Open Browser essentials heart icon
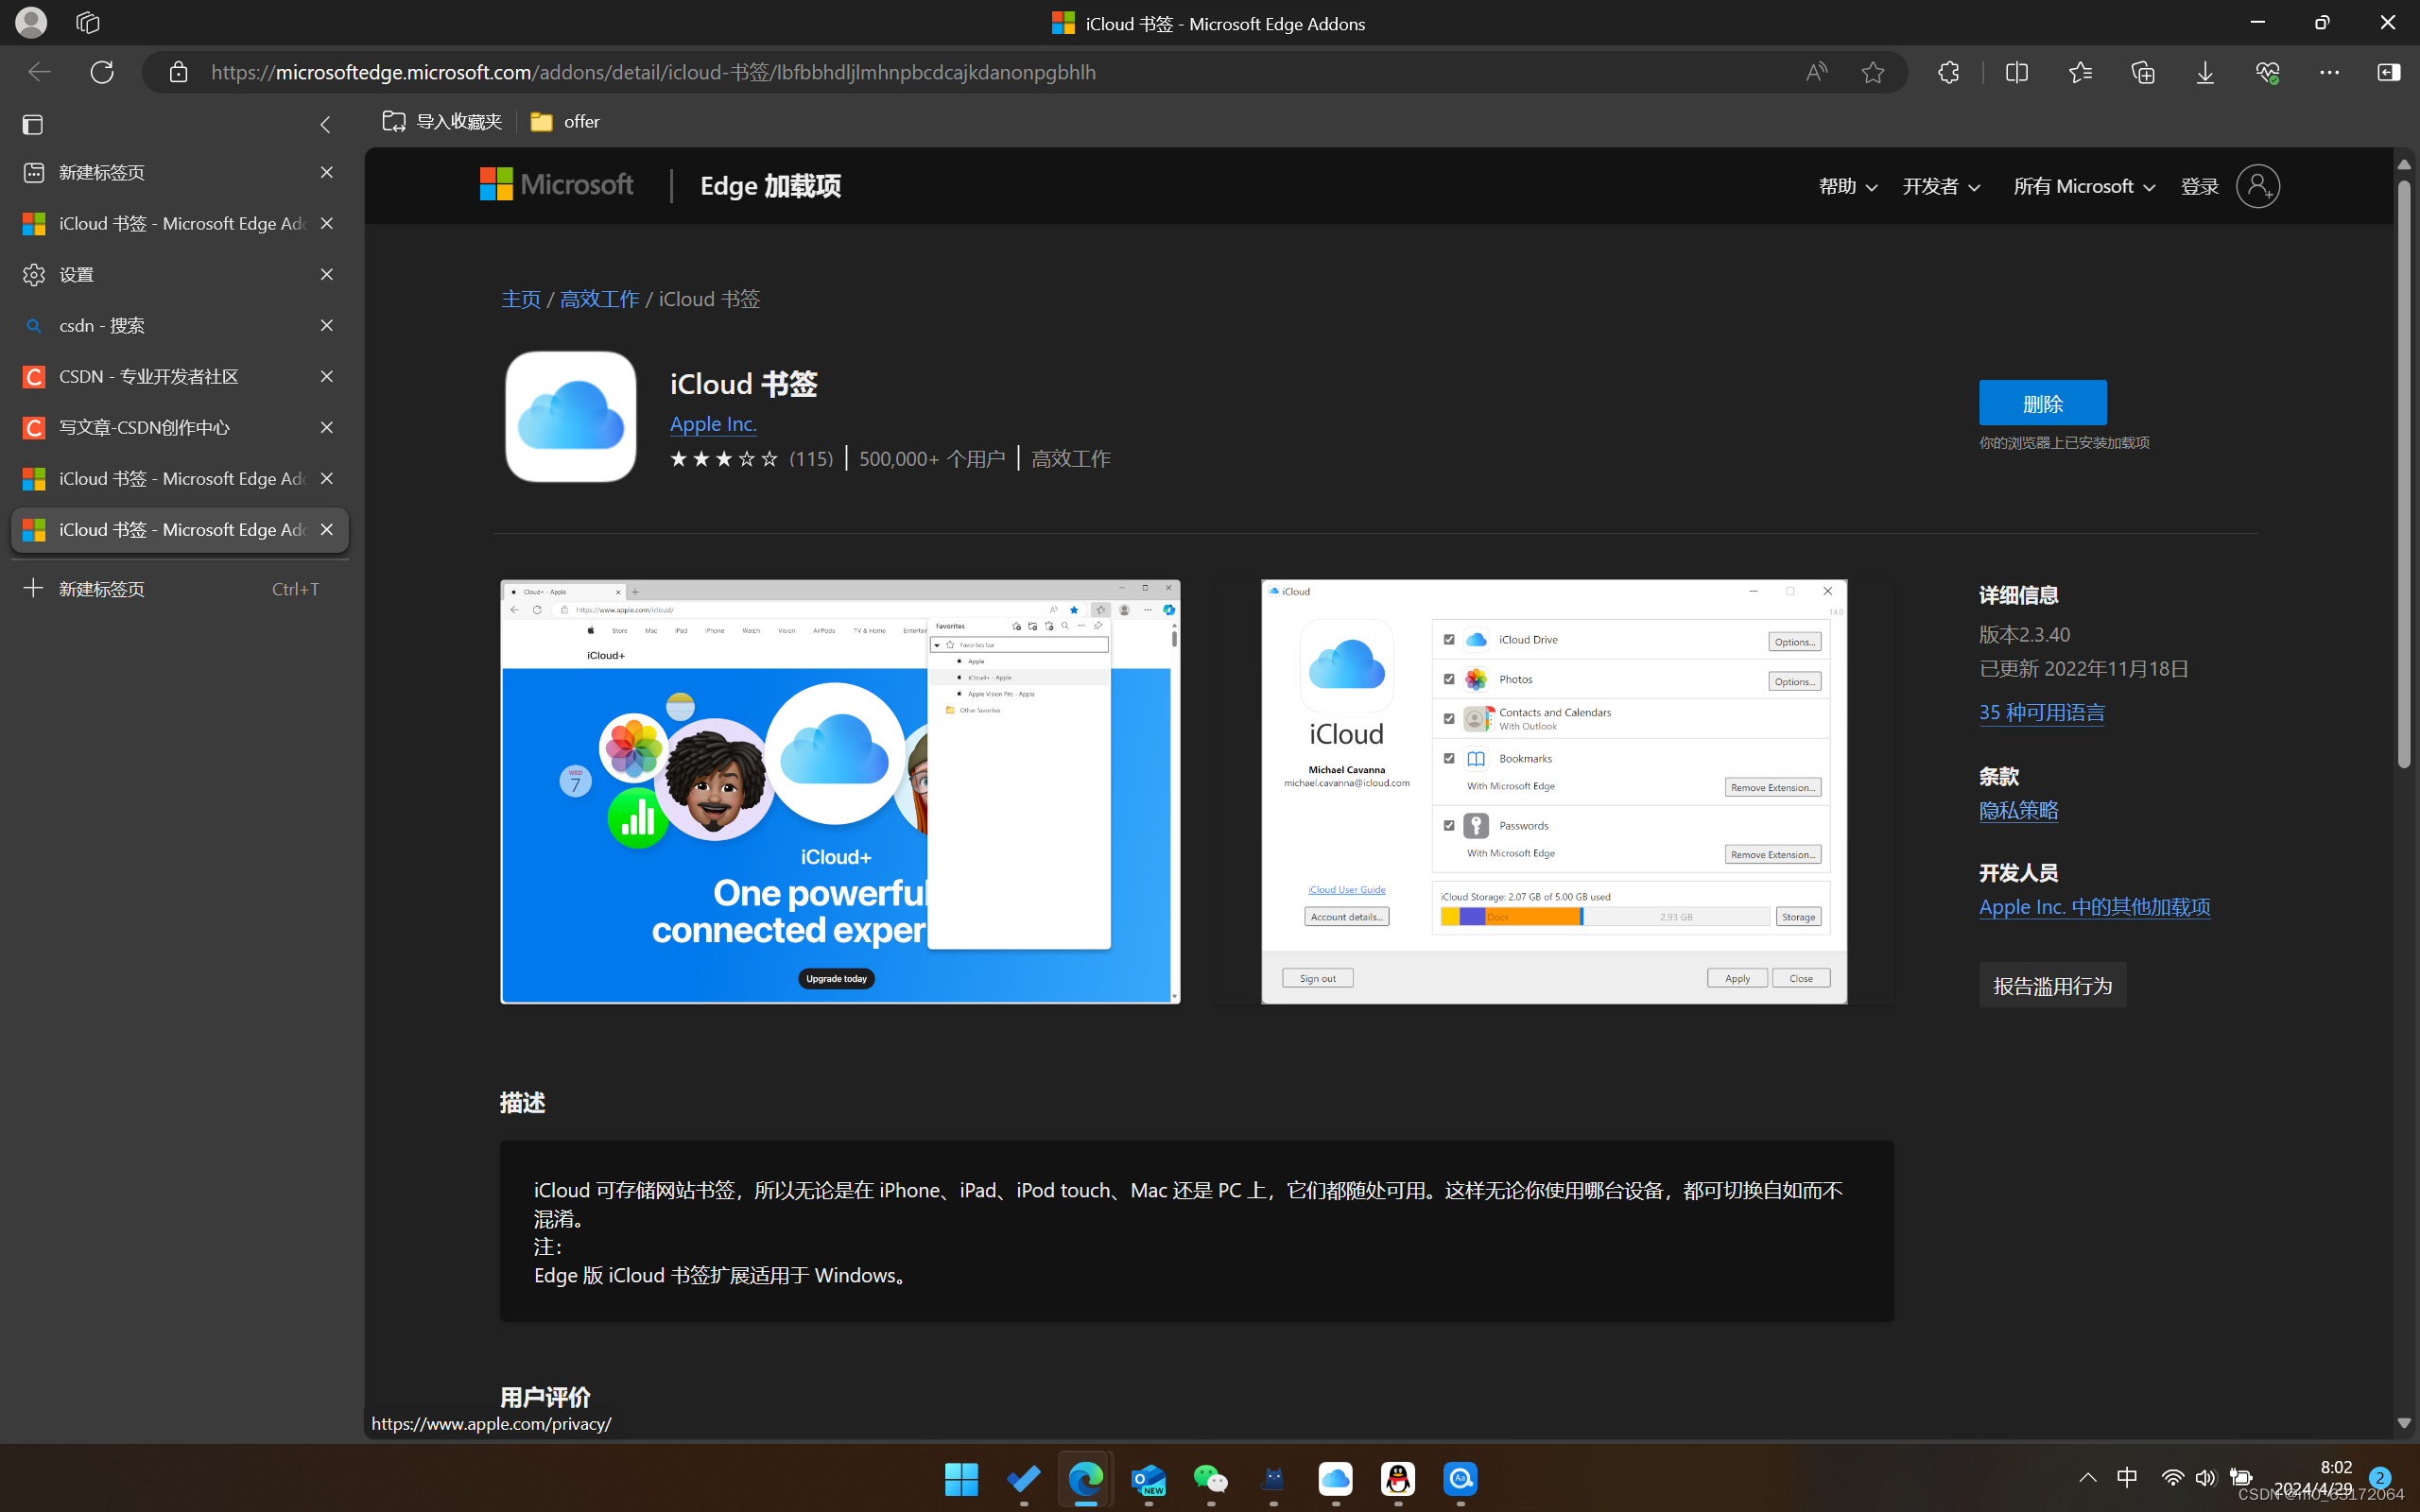The width and height of the screenshot is (2420, 1512). click(x=2267, y=72)
